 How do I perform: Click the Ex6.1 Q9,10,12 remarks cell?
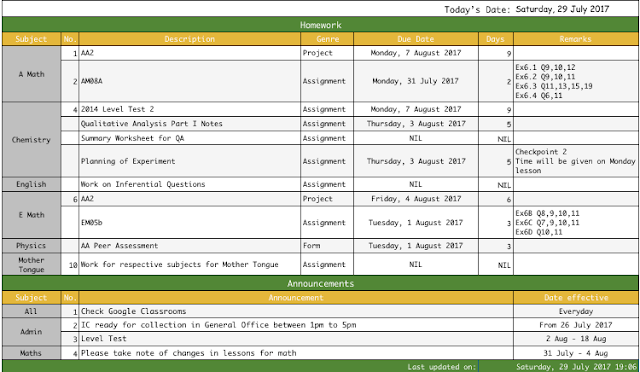coord(576,81)
